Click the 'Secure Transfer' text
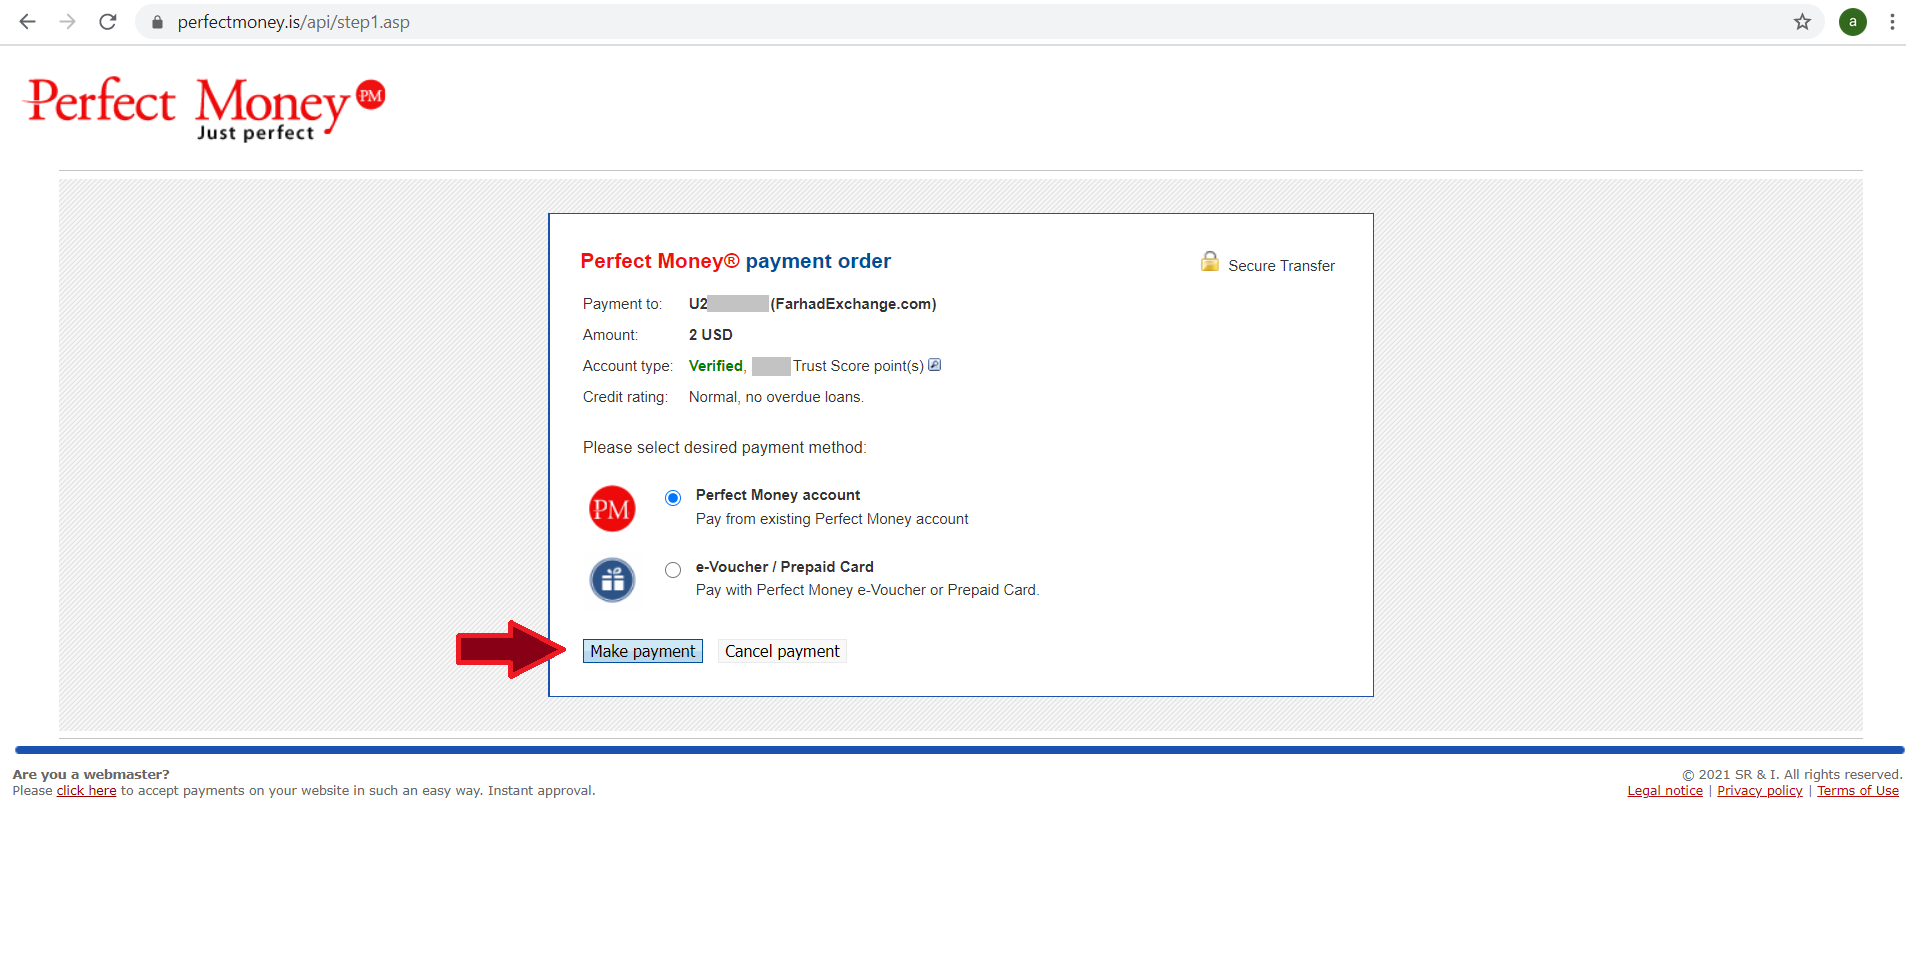The image size is (1906, 971). [x=1281, y=266]
